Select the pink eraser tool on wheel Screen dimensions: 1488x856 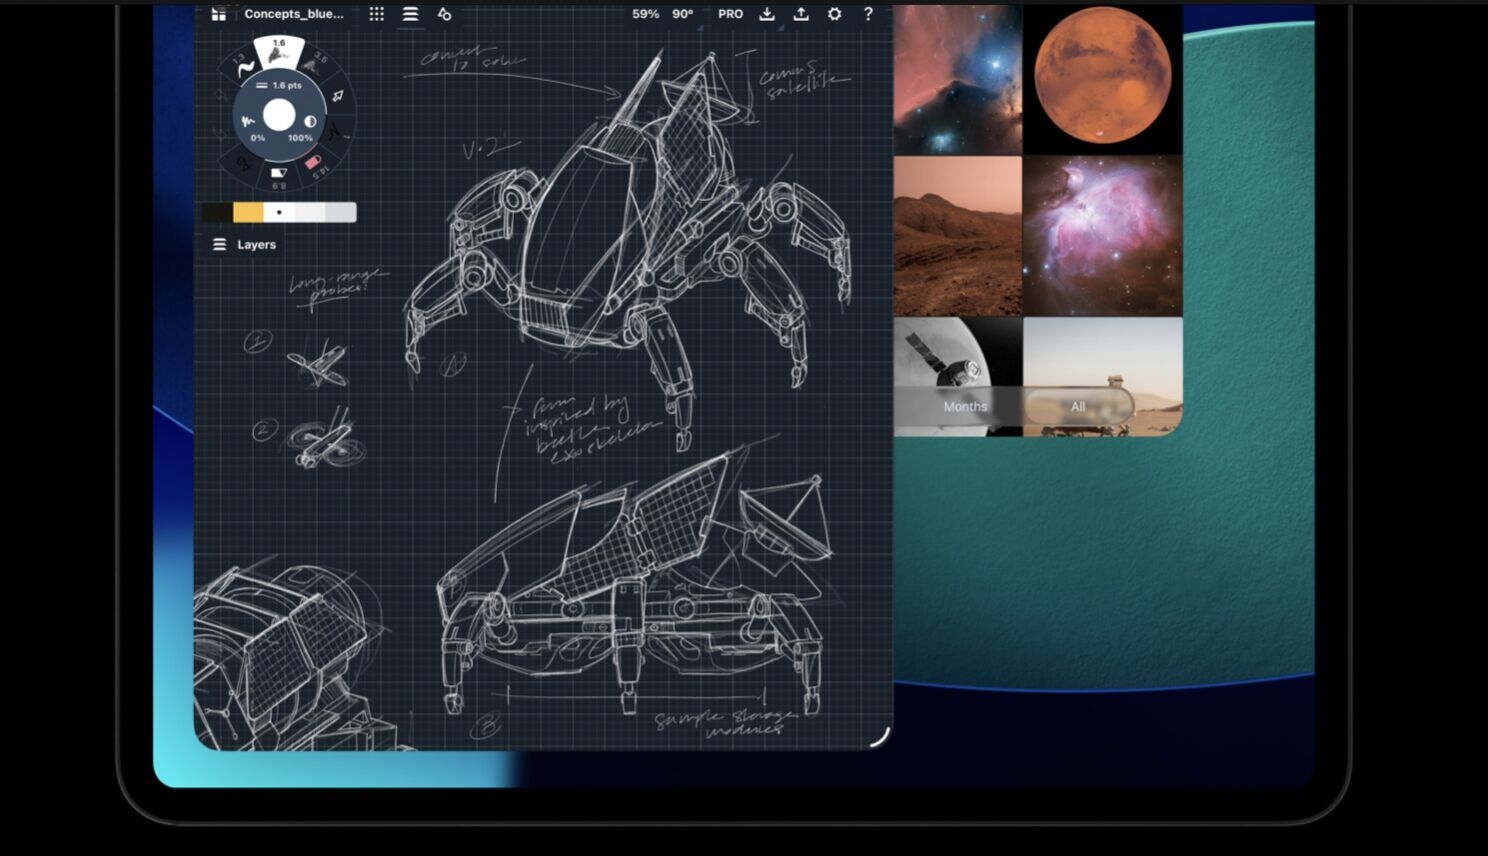[313, 163]
